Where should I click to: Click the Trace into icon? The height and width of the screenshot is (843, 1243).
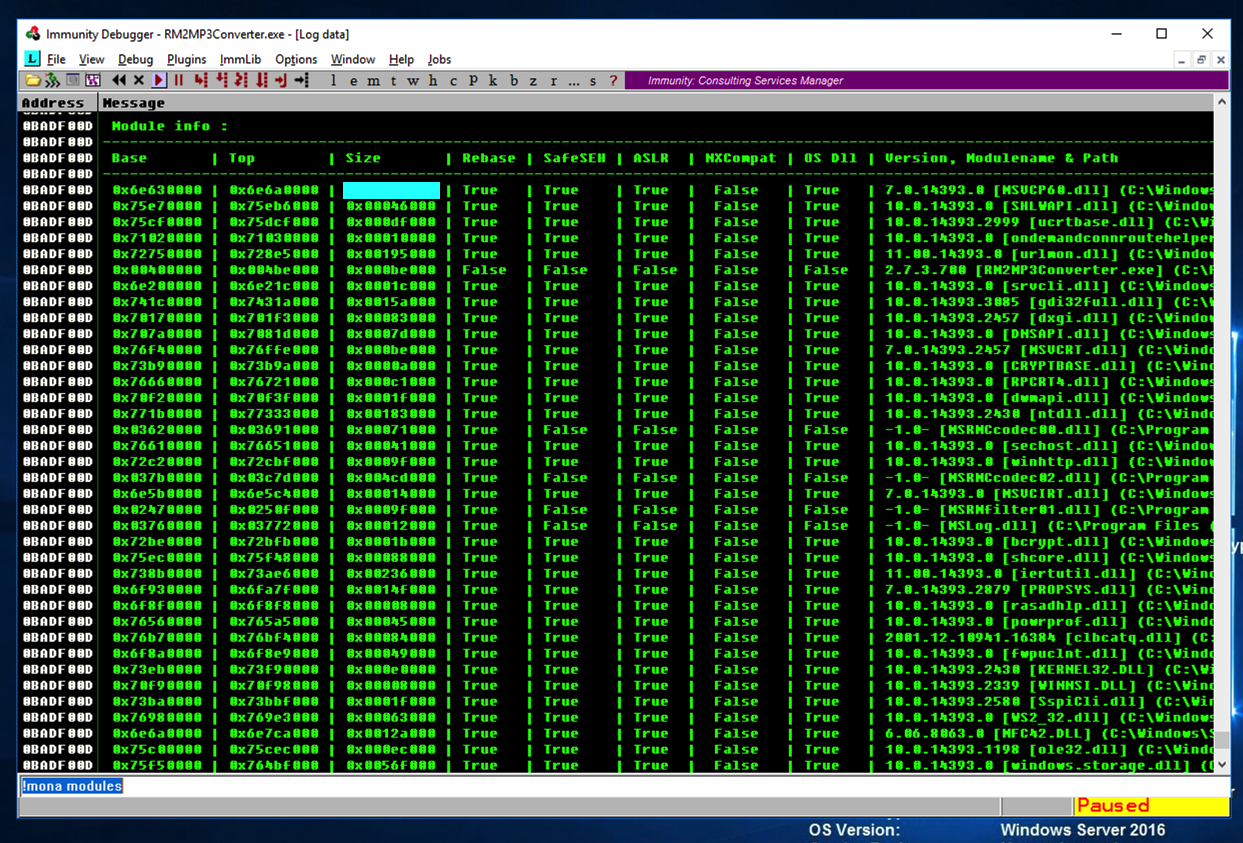pos(240,80)
